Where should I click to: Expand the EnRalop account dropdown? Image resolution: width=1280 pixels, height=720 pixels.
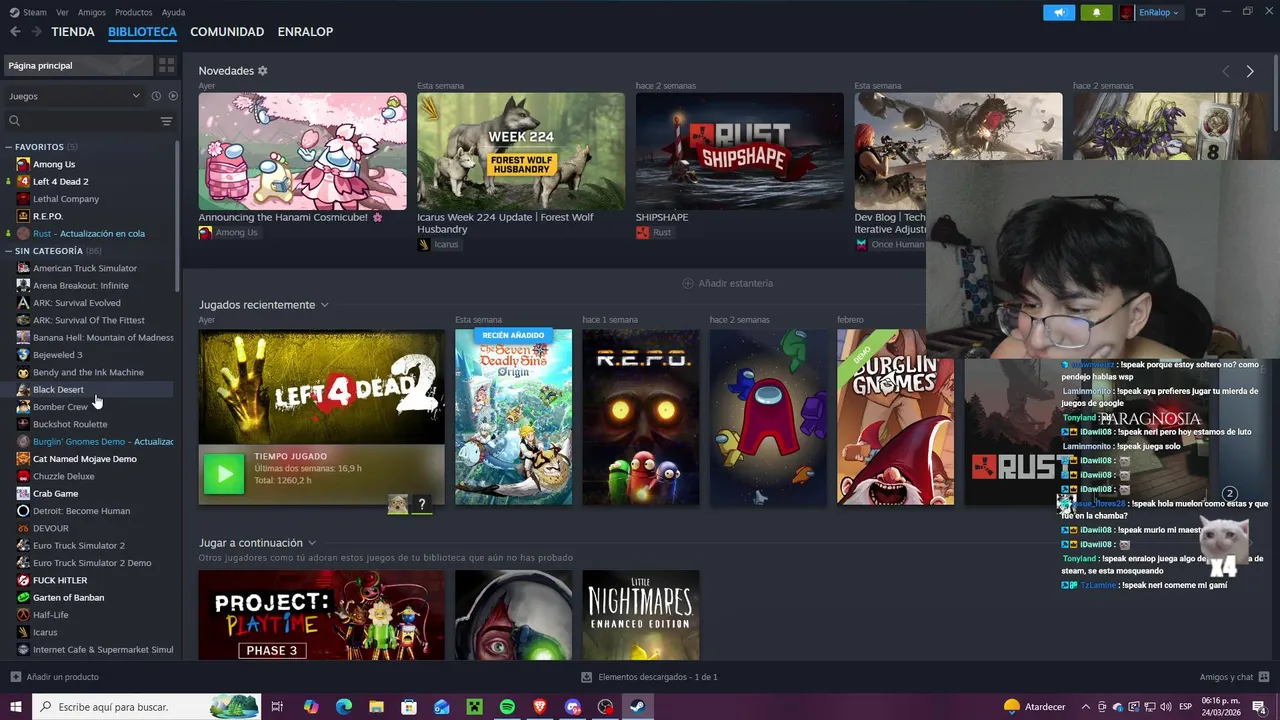[1150, 12]
